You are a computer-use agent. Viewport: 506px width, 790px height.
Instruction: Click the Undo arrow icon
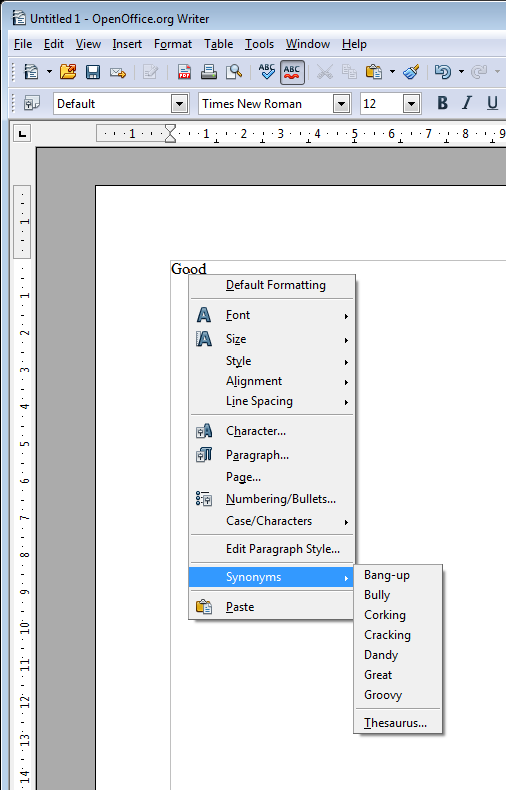point(443,72)
